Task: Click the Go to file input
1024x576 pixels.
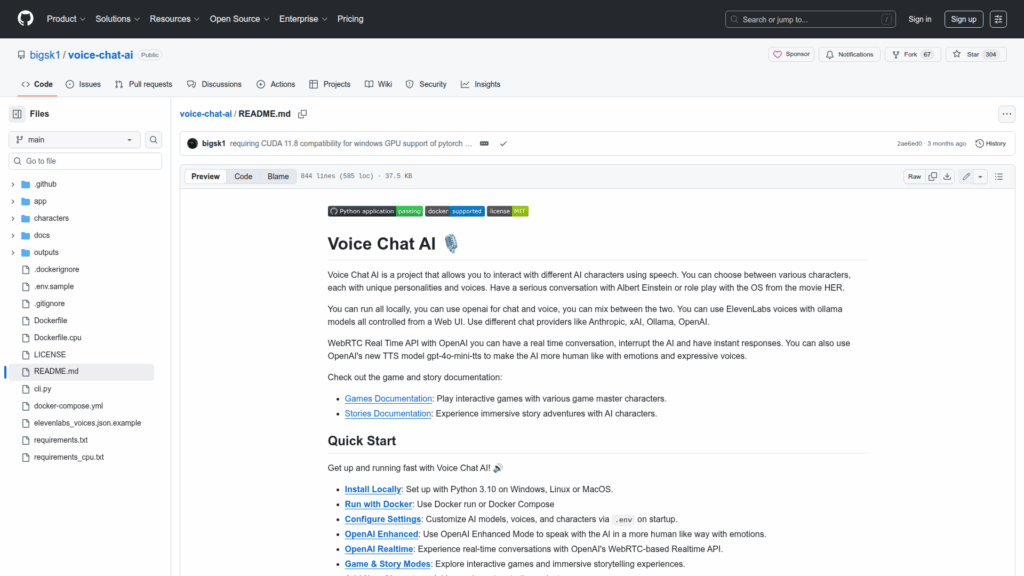Action: [x=83, y=161]
